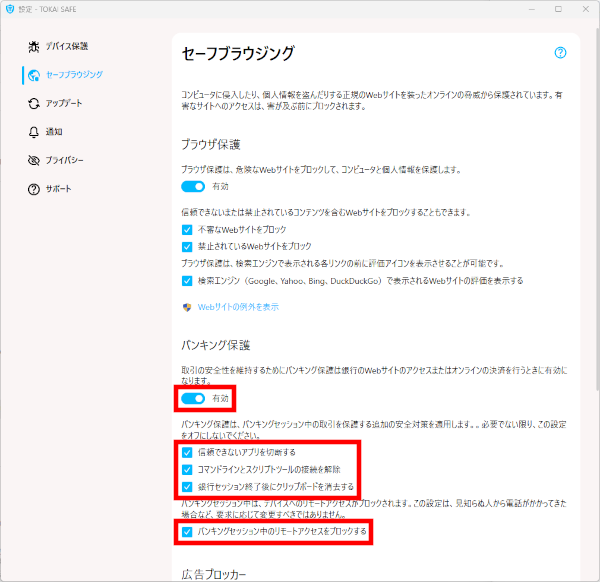This screenshot has width=600, height=582.
Task: Open the サポート page
Action: coord(58,189)
